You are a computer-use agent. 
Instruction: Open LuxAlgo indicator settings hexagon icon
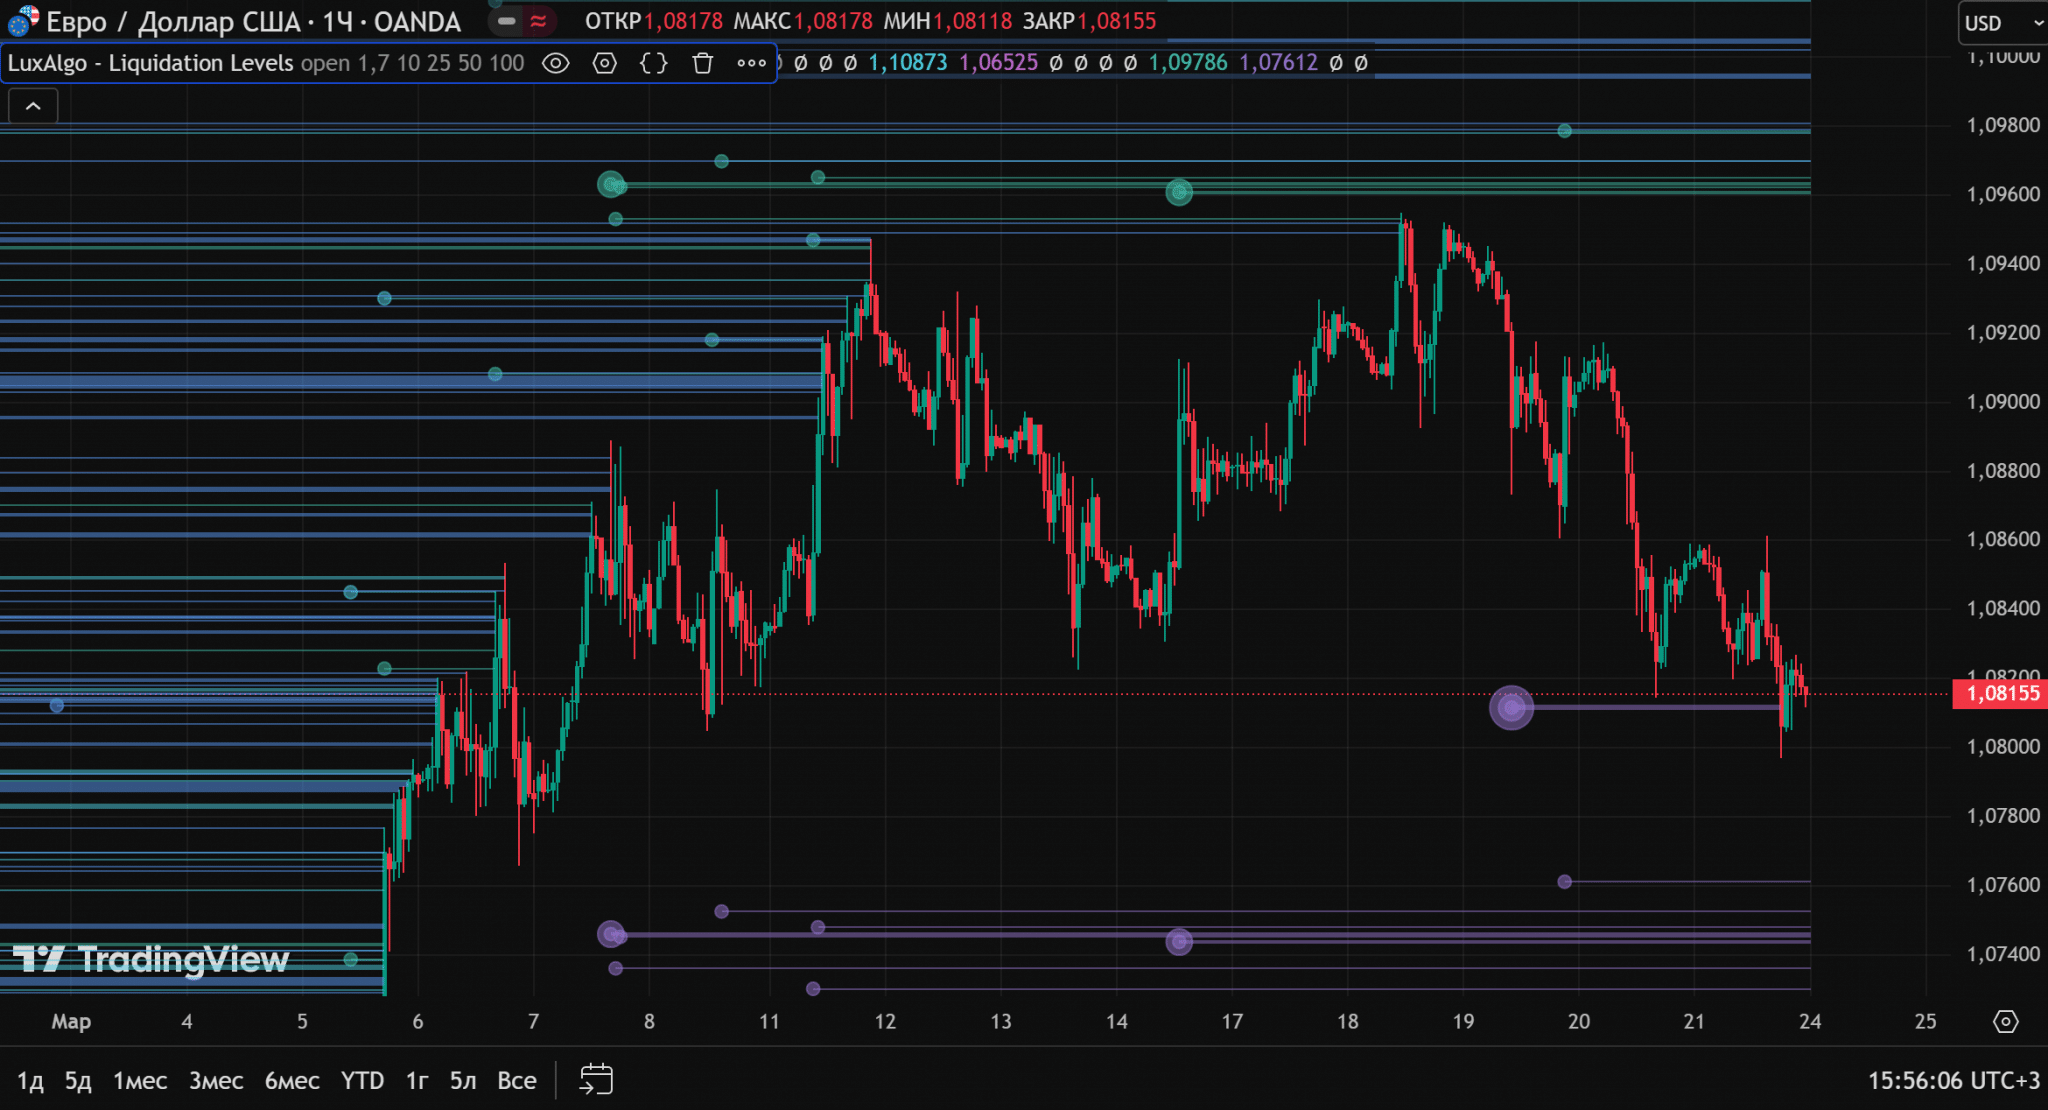(x=605, y=63)
